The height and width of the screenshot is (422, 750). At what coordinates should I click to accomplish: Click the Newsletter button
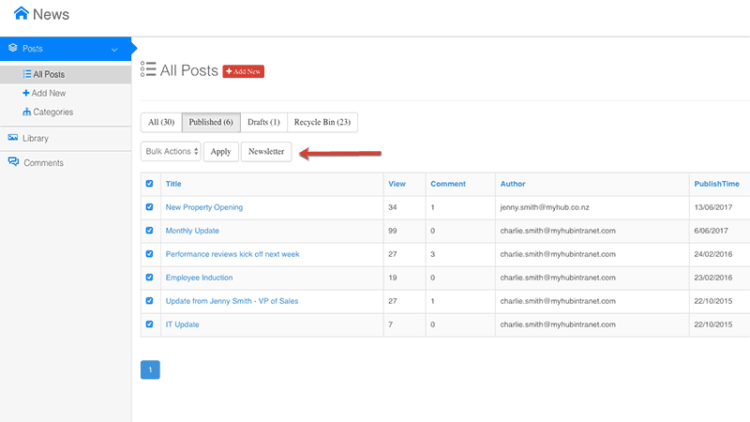[x=266, y=152]
